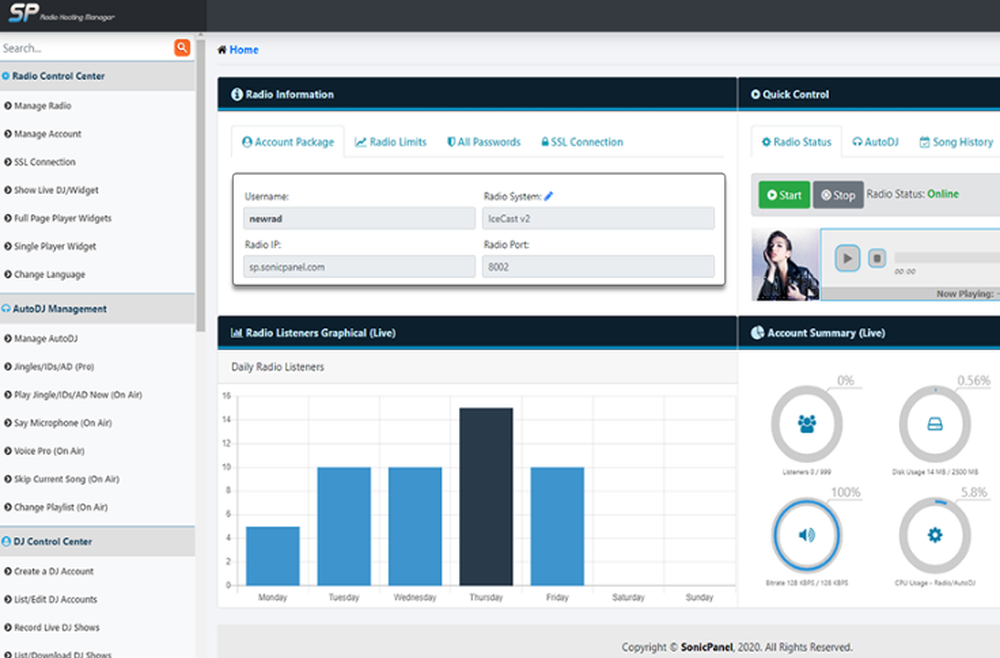
Task: Click the CPU Usage gear icon
Action: click(934, 535)
